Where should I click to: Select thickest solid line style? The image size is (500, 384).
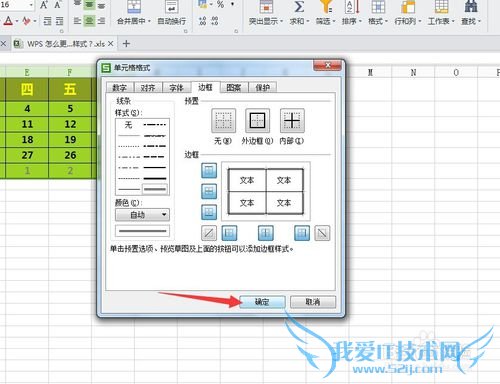coord(155,178)
